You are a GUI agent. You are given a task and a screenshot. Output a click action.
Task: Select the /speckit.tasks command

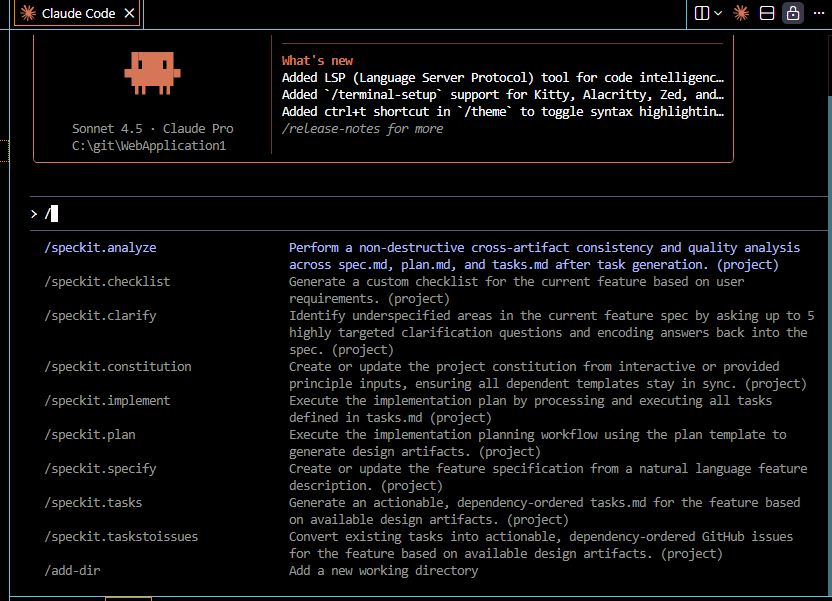[93, 502]
